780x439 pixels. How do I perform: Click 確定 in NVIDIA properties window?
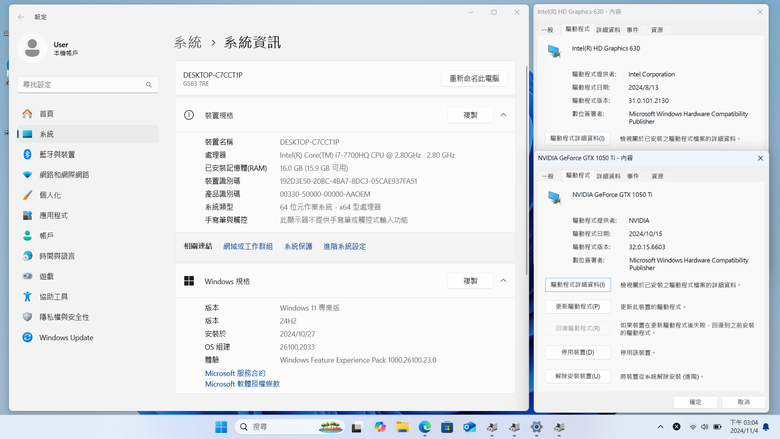pyautogui.click(x=695, y=402)
